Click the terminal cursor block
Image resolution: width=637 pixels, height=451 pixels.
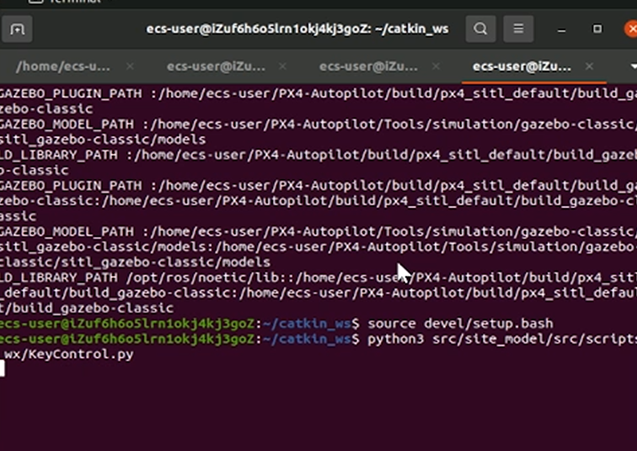(2, 369)
